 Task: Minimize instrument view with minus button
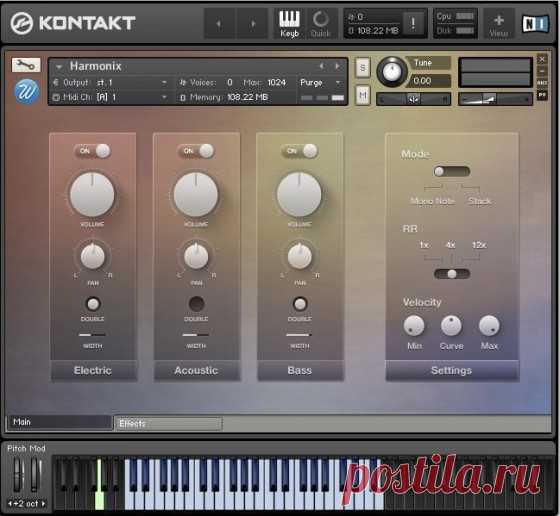point(542,71)
